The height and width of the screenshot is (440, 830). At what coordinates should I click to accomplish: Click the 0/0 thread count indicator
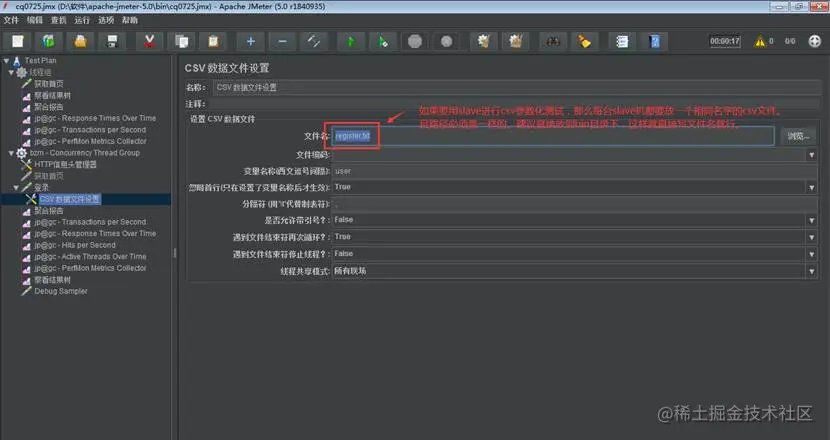pyautogui.click(x=790, y=41)
